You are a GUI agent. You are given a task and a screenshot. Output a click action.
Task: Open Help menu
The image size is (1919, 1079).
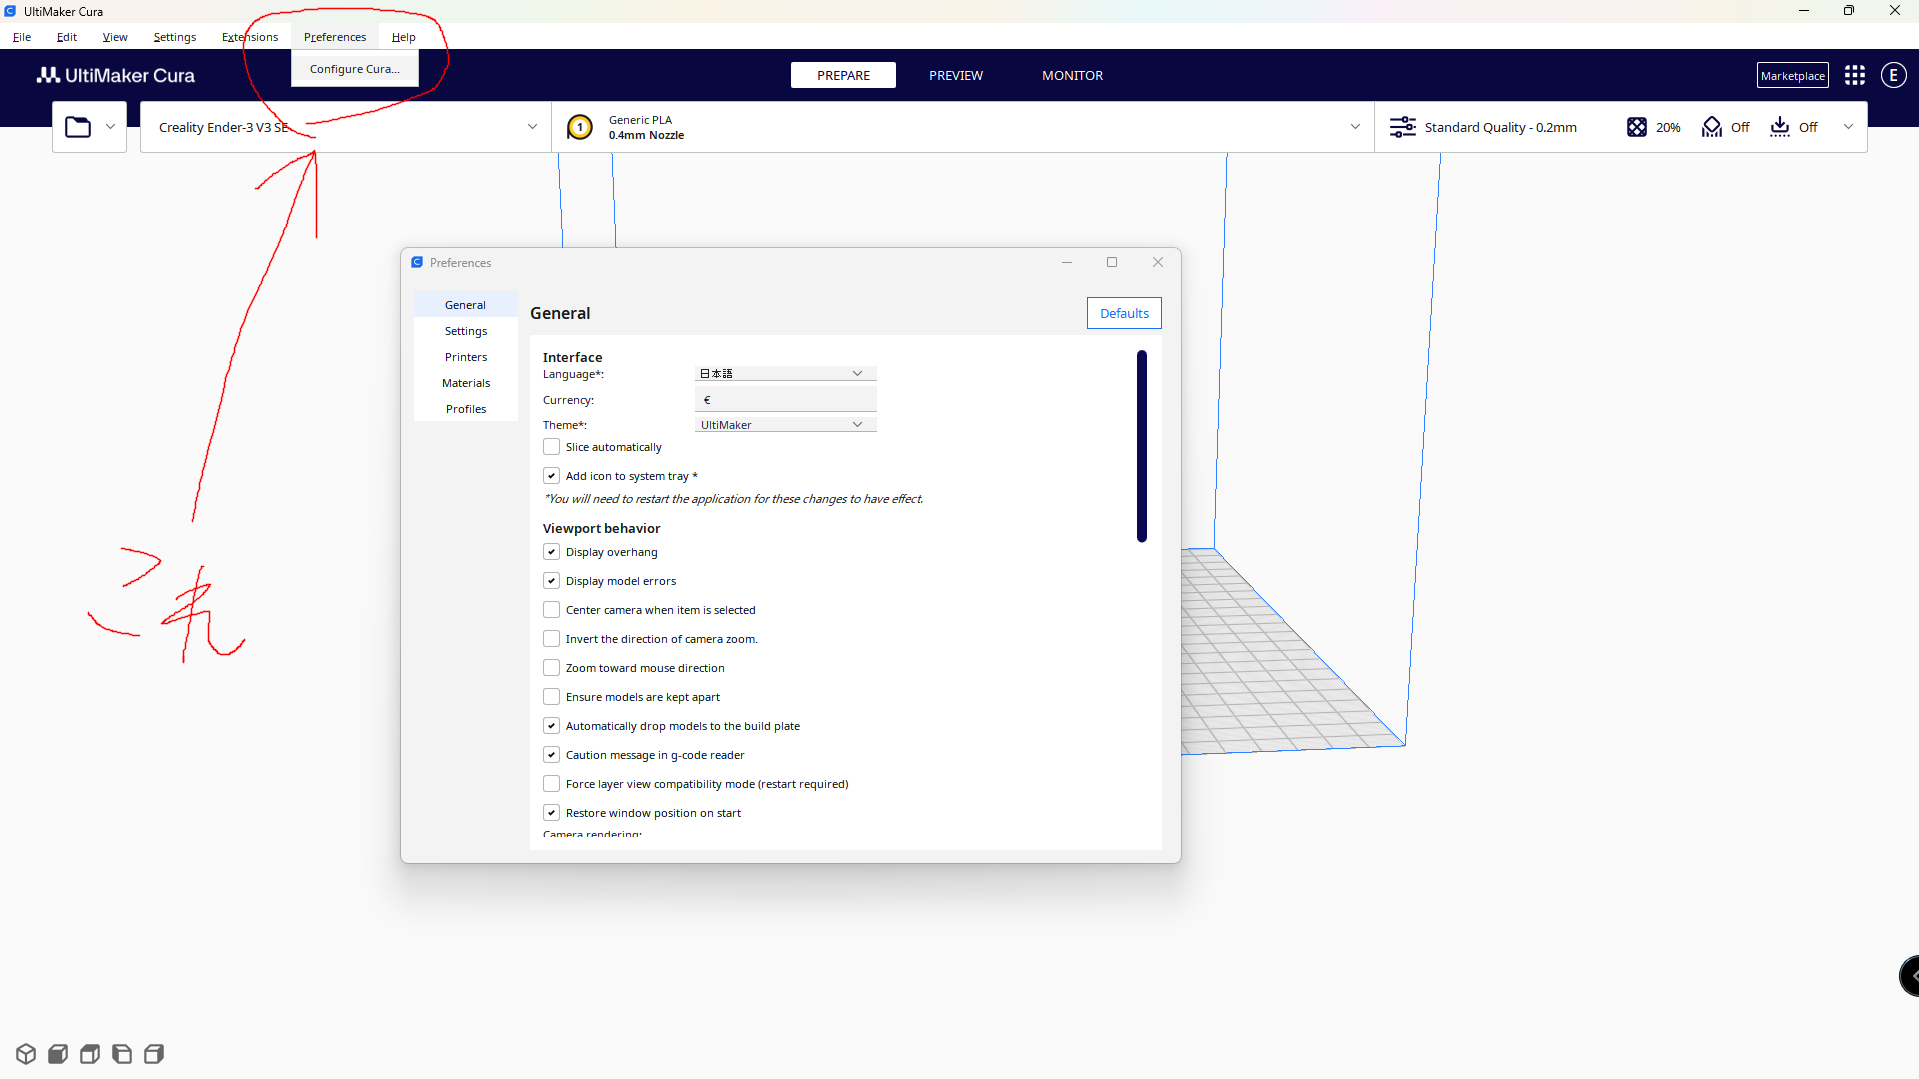pyautogui.click(x=404, y=37)
